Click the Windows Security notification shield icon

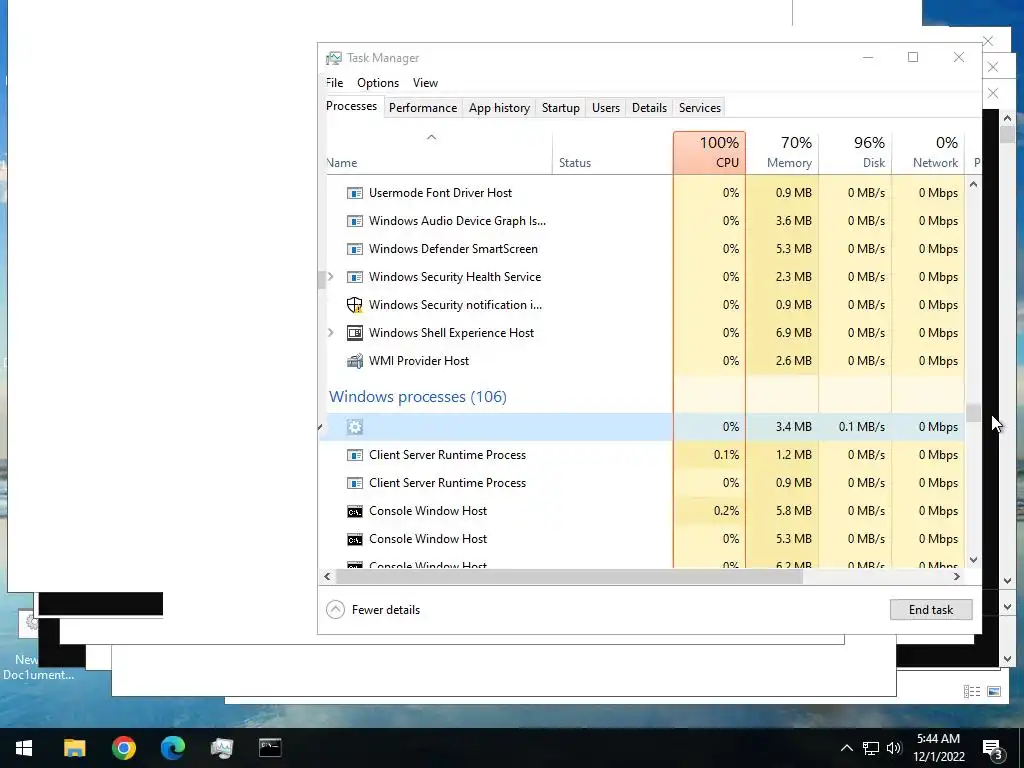pos(355,305)
